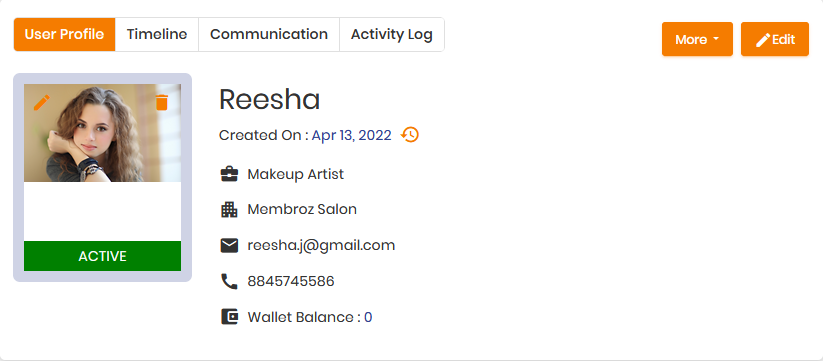Screen dimensions: 823x361
Task: Click Reesha's profile photo thumbnail
Action: point(102,133)
